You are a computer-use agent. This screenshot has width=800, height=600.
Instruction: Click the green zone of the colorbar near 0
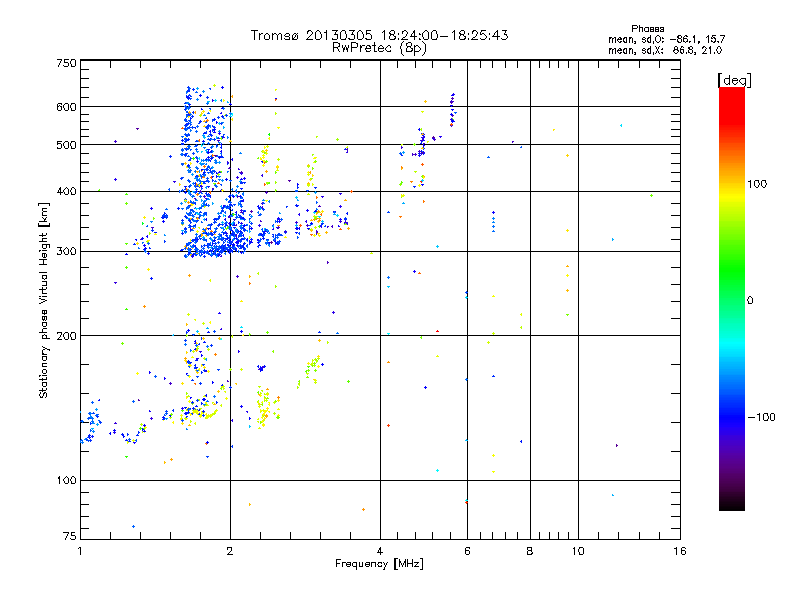(x=732, y=286)
